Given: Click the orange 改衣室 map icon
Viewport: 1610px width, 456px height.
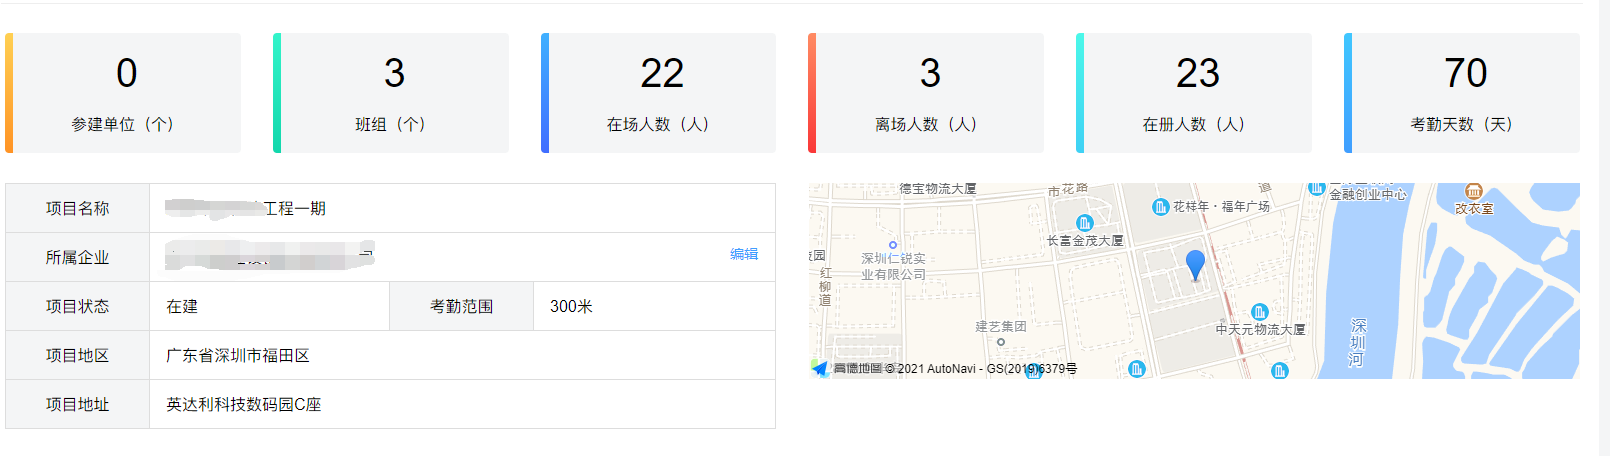Looking at the screenshot, I should tap(1473, 191).
